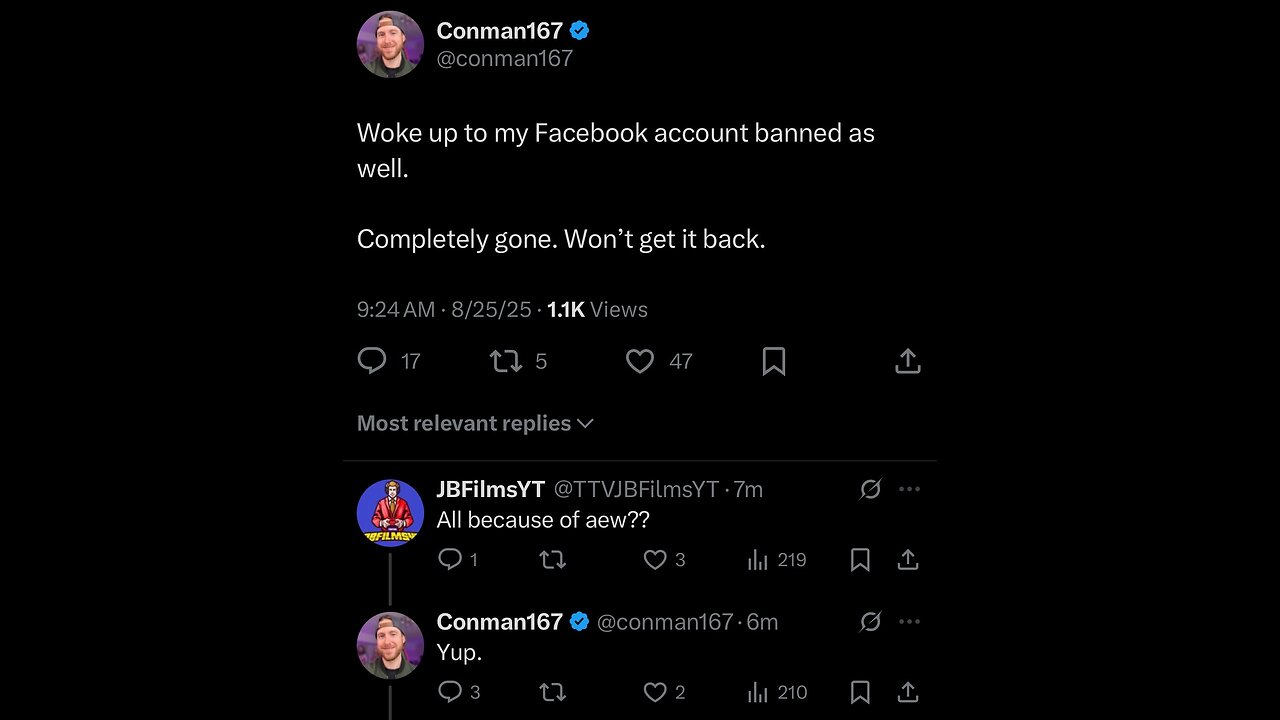
Task: Open more options on JBFilmsYT's reply
Action: (x=909, y=489)
